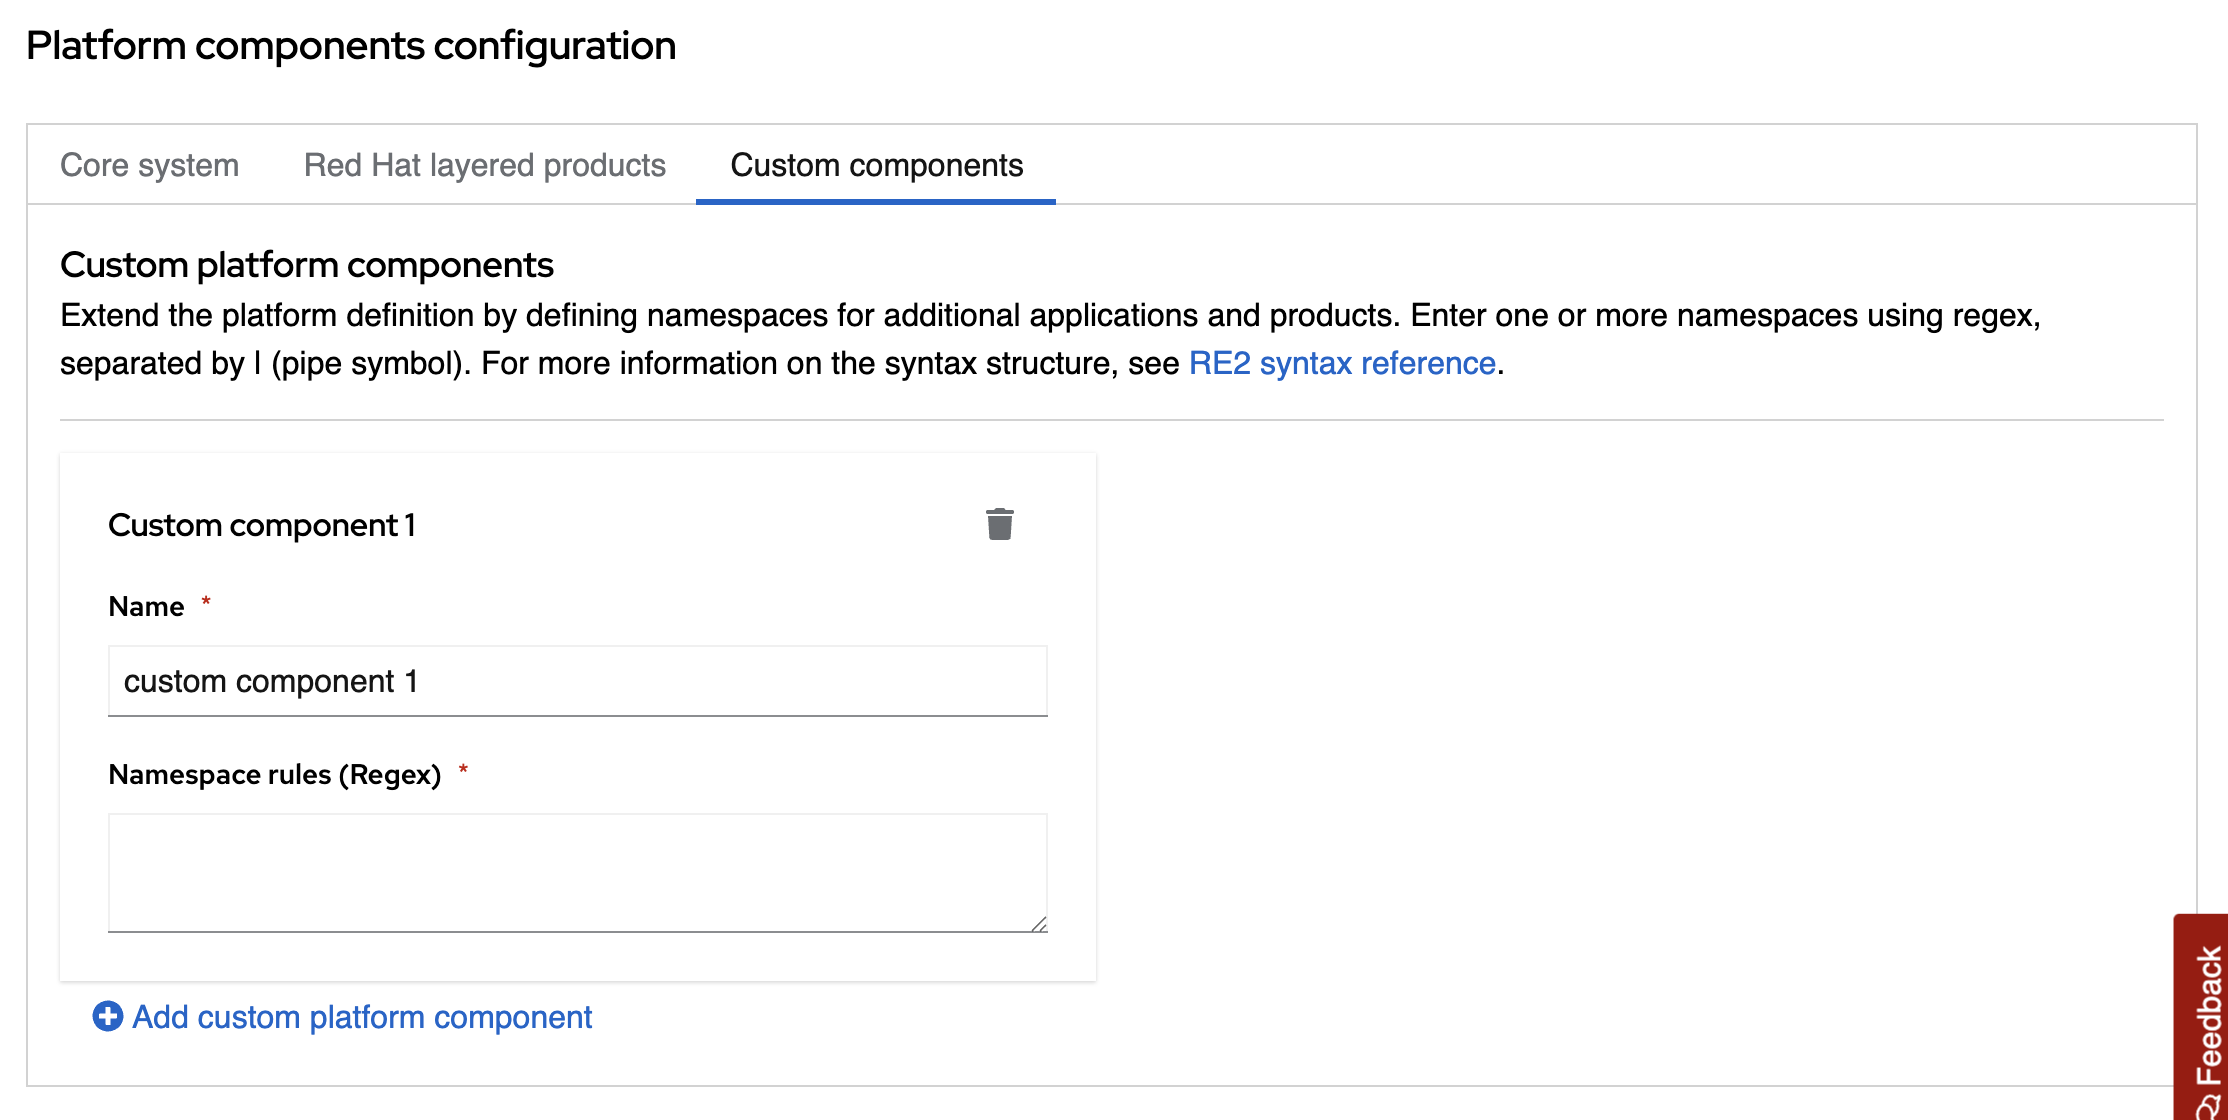Click the Platform components configuration title
2228x1120 pixels.
point(351,46)
